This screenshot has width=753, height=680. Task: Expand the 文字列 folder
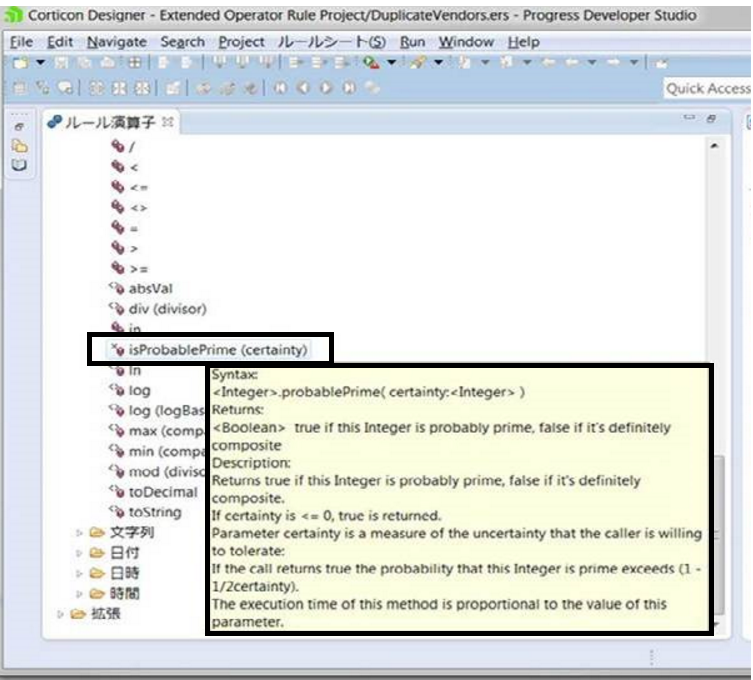tap(79, 532)
